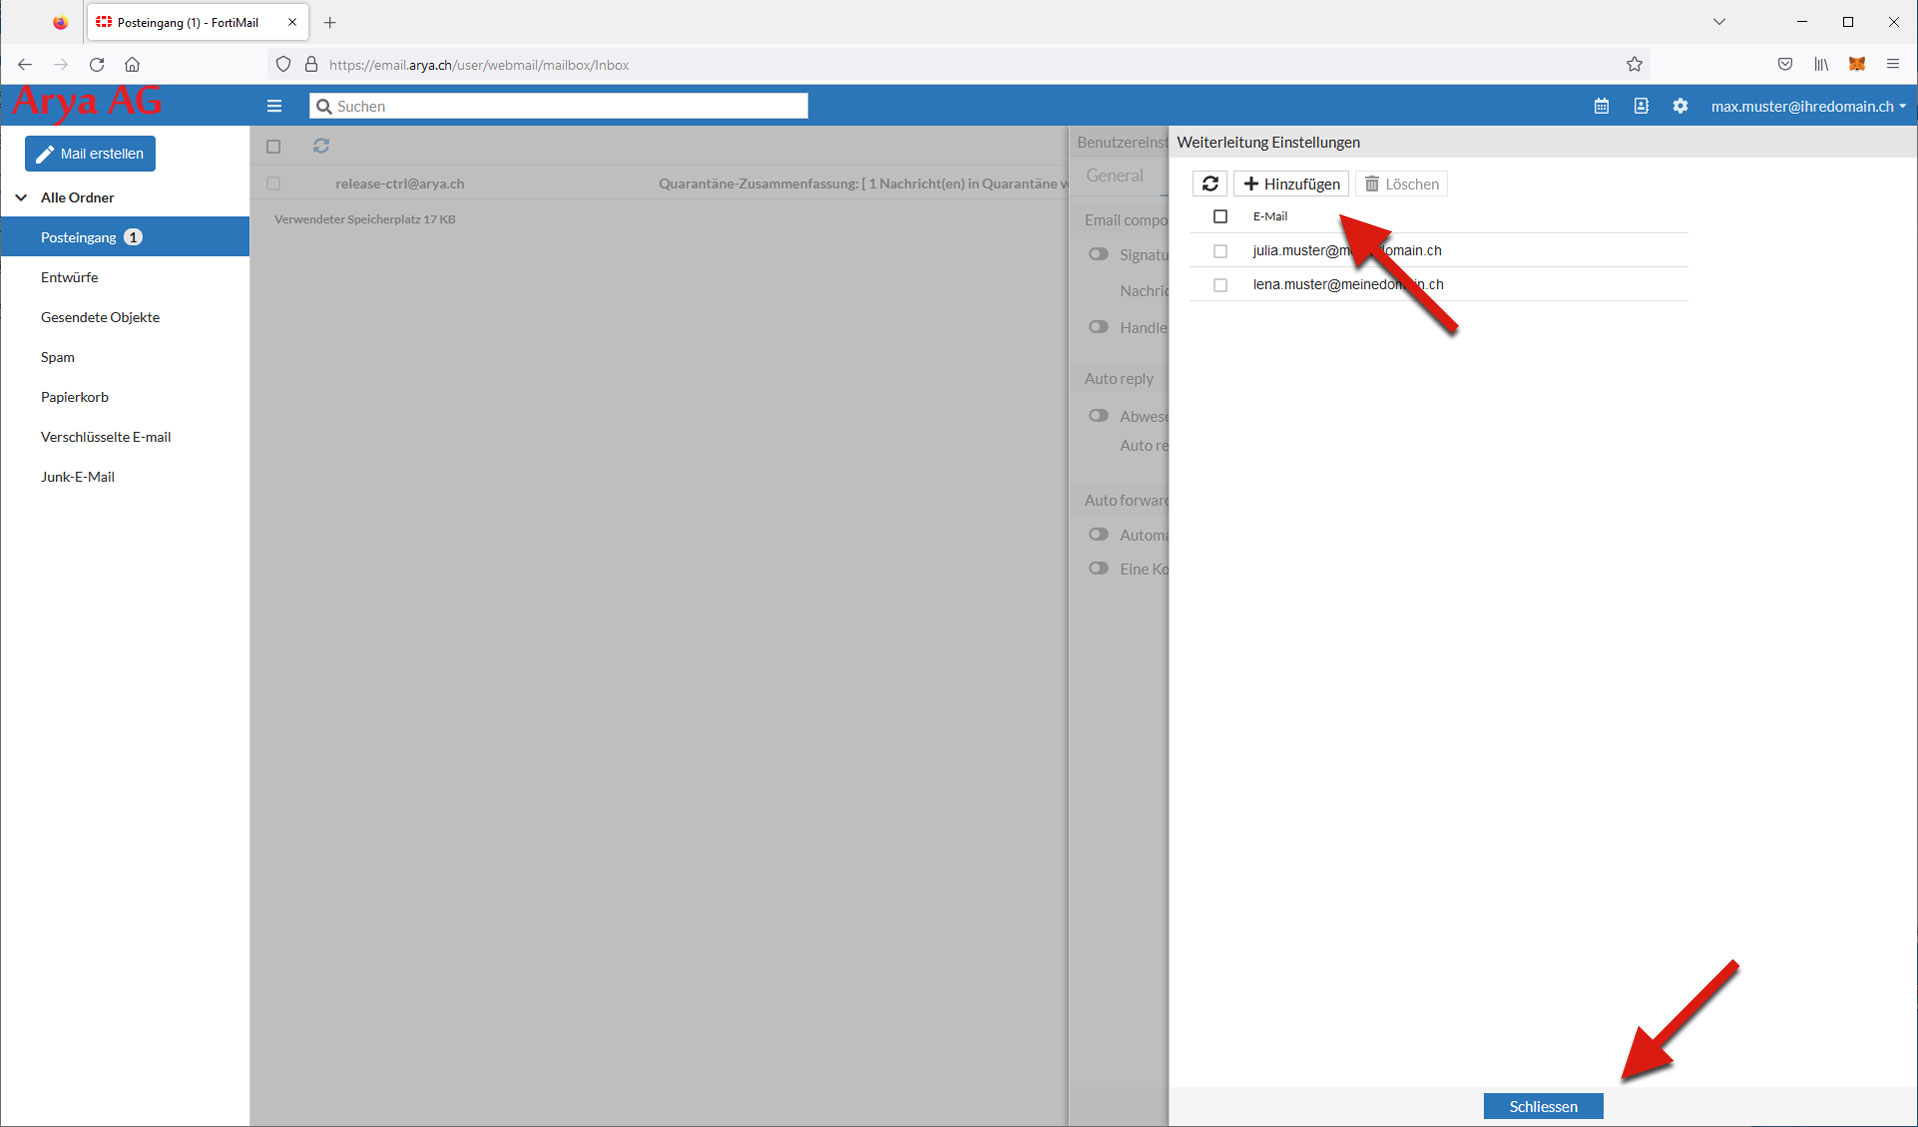The height and width of the screenshot is (1127, 1918).
Task: Switch to the General settings tab
Action: [1114, 176]
